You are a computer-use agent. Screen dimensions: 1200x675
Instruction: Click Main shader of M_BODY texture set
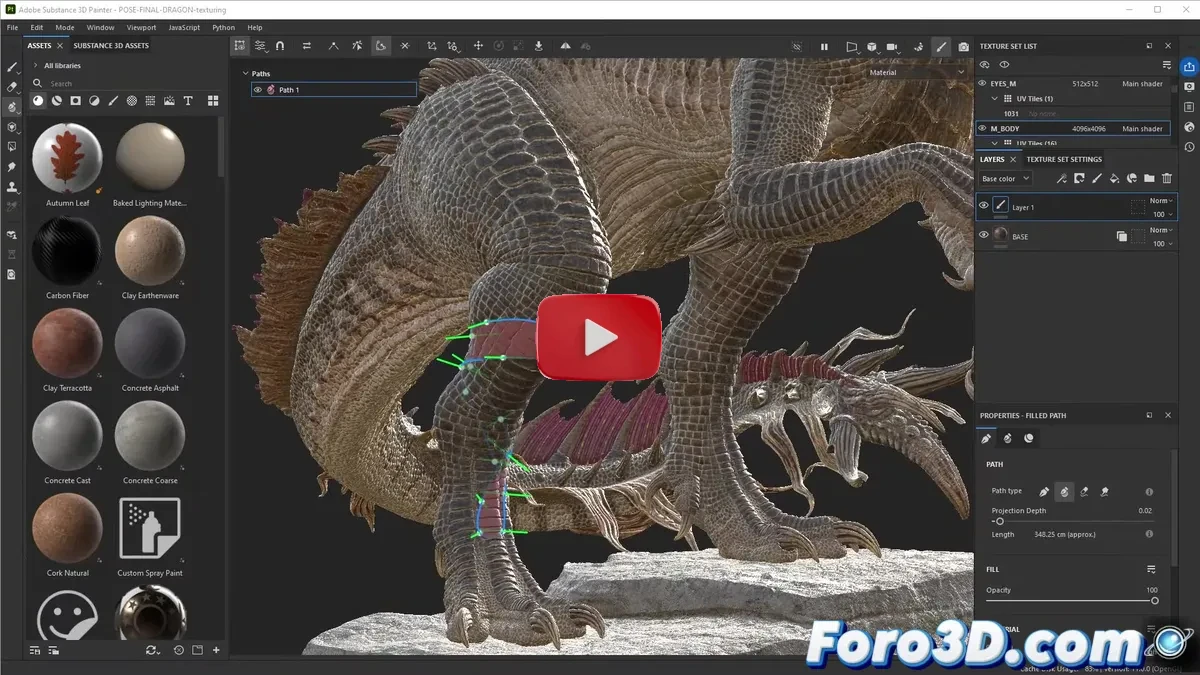[1142, 129]
